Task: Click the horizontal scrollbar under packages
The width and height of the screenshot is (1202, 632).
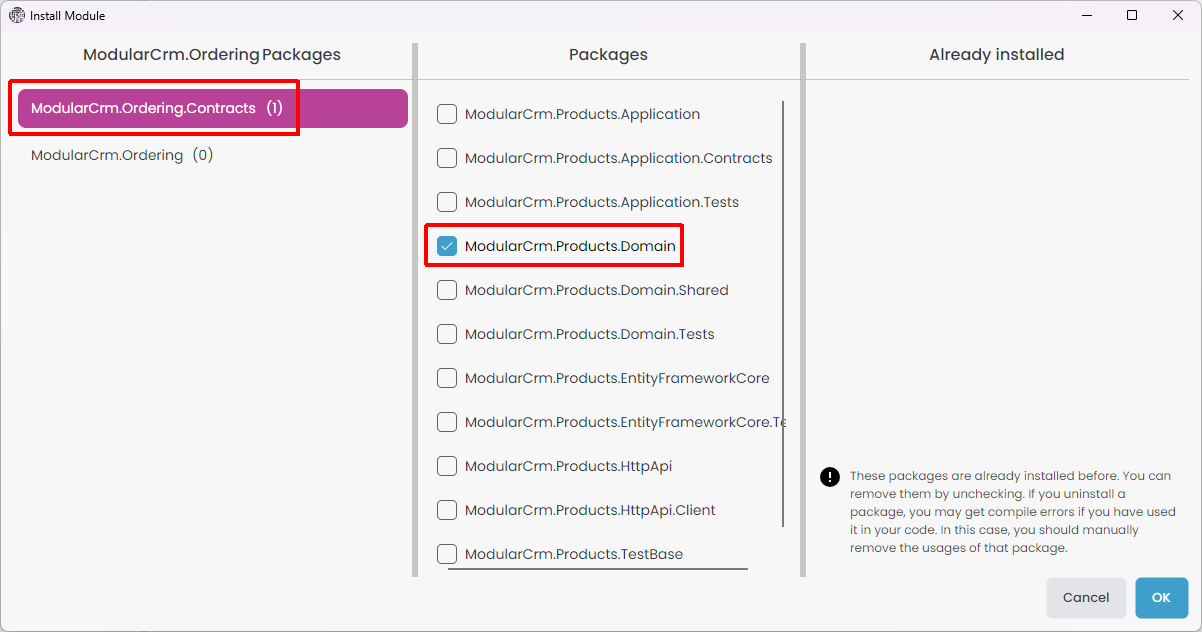Action: point(597,569)
